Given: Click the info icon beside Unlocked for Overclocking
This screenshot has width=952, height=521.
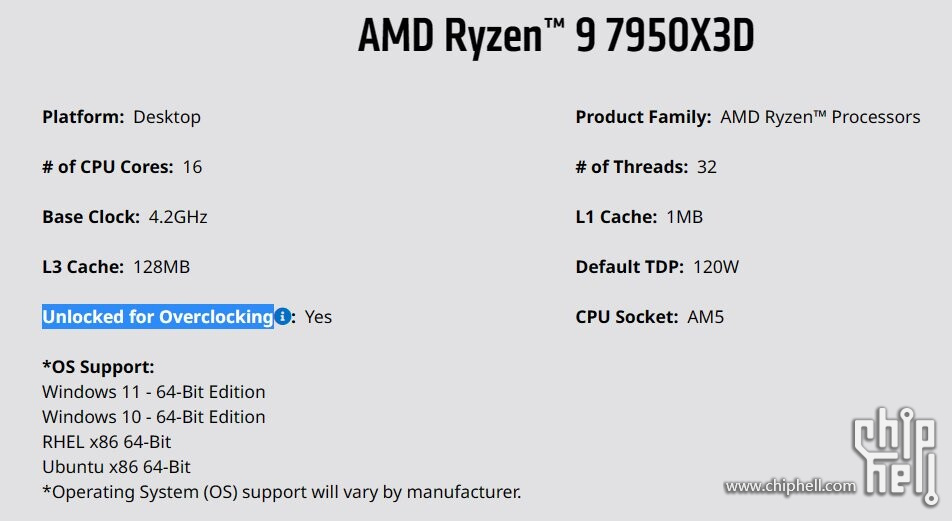Looking at the screenshot, I should pos(282,316).
